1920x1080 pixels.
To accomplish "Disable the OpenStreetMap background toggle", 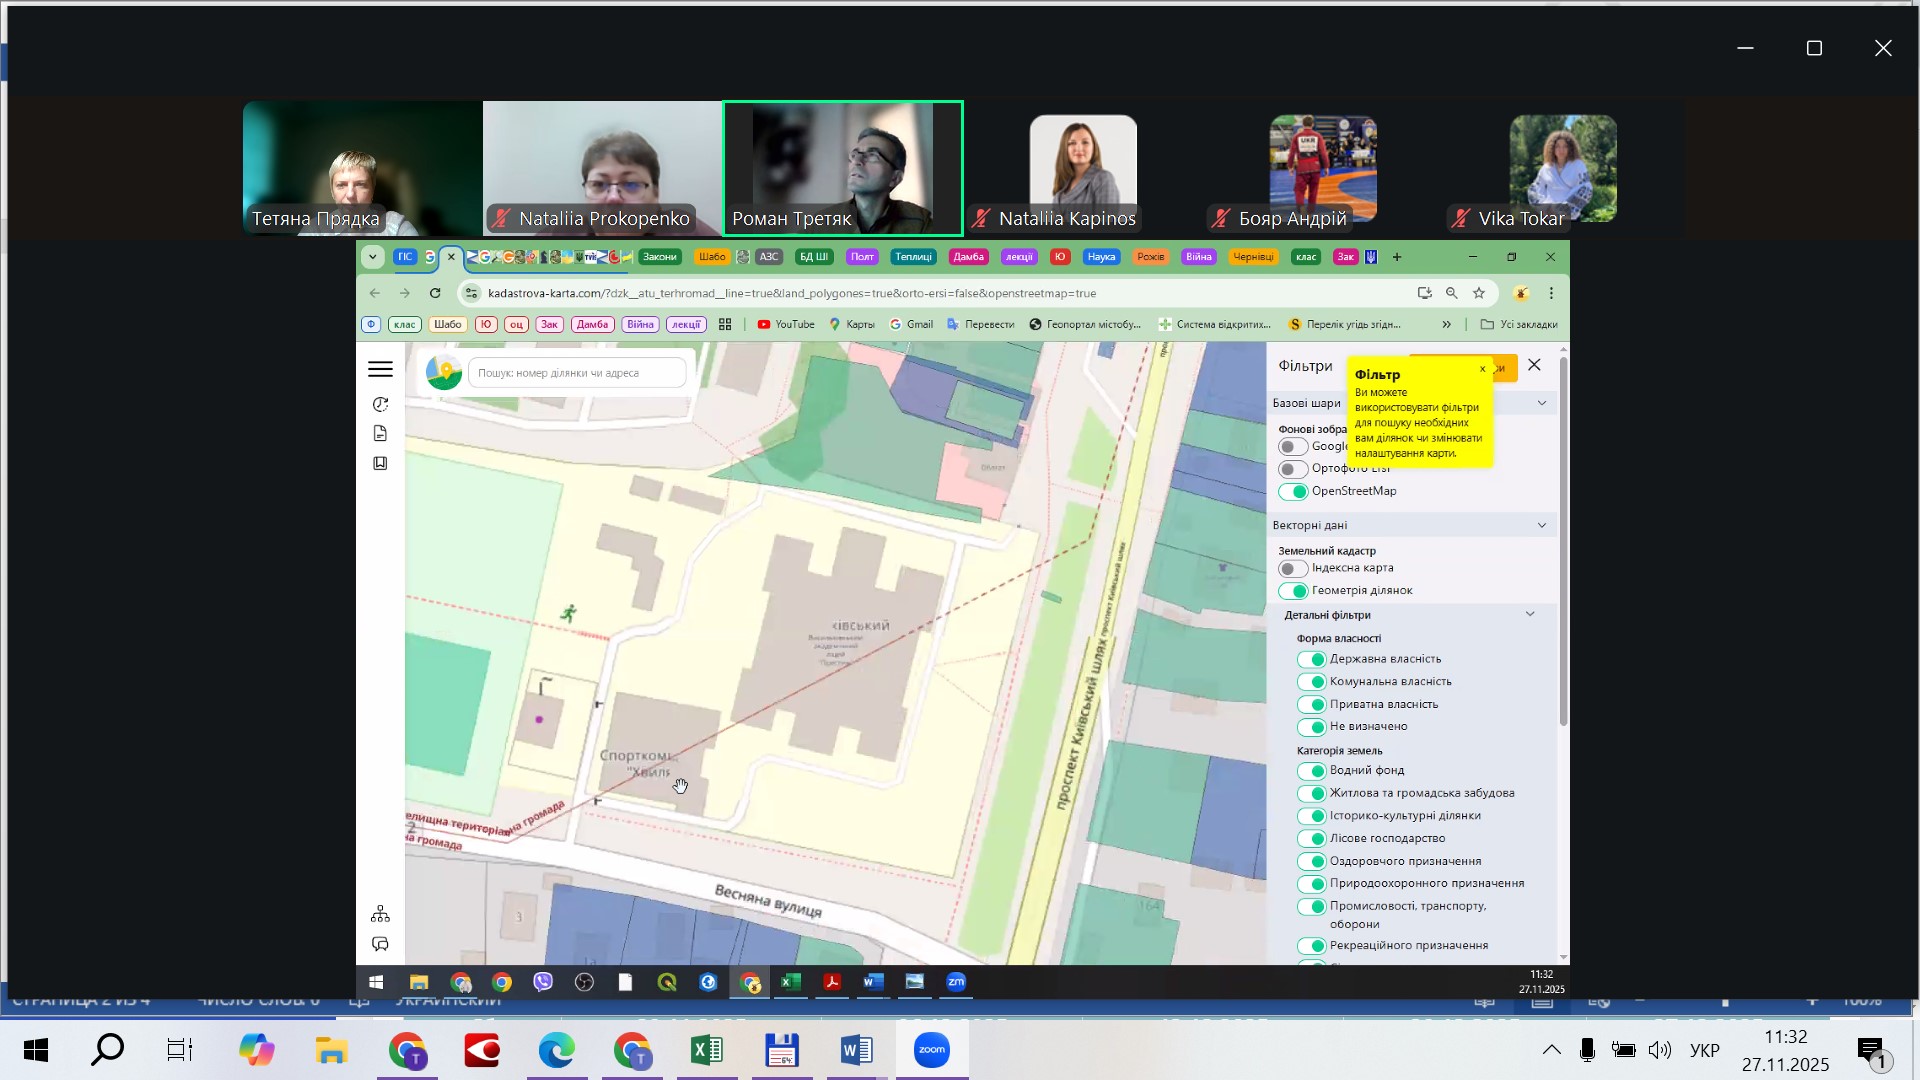I will coord(1293,492).
